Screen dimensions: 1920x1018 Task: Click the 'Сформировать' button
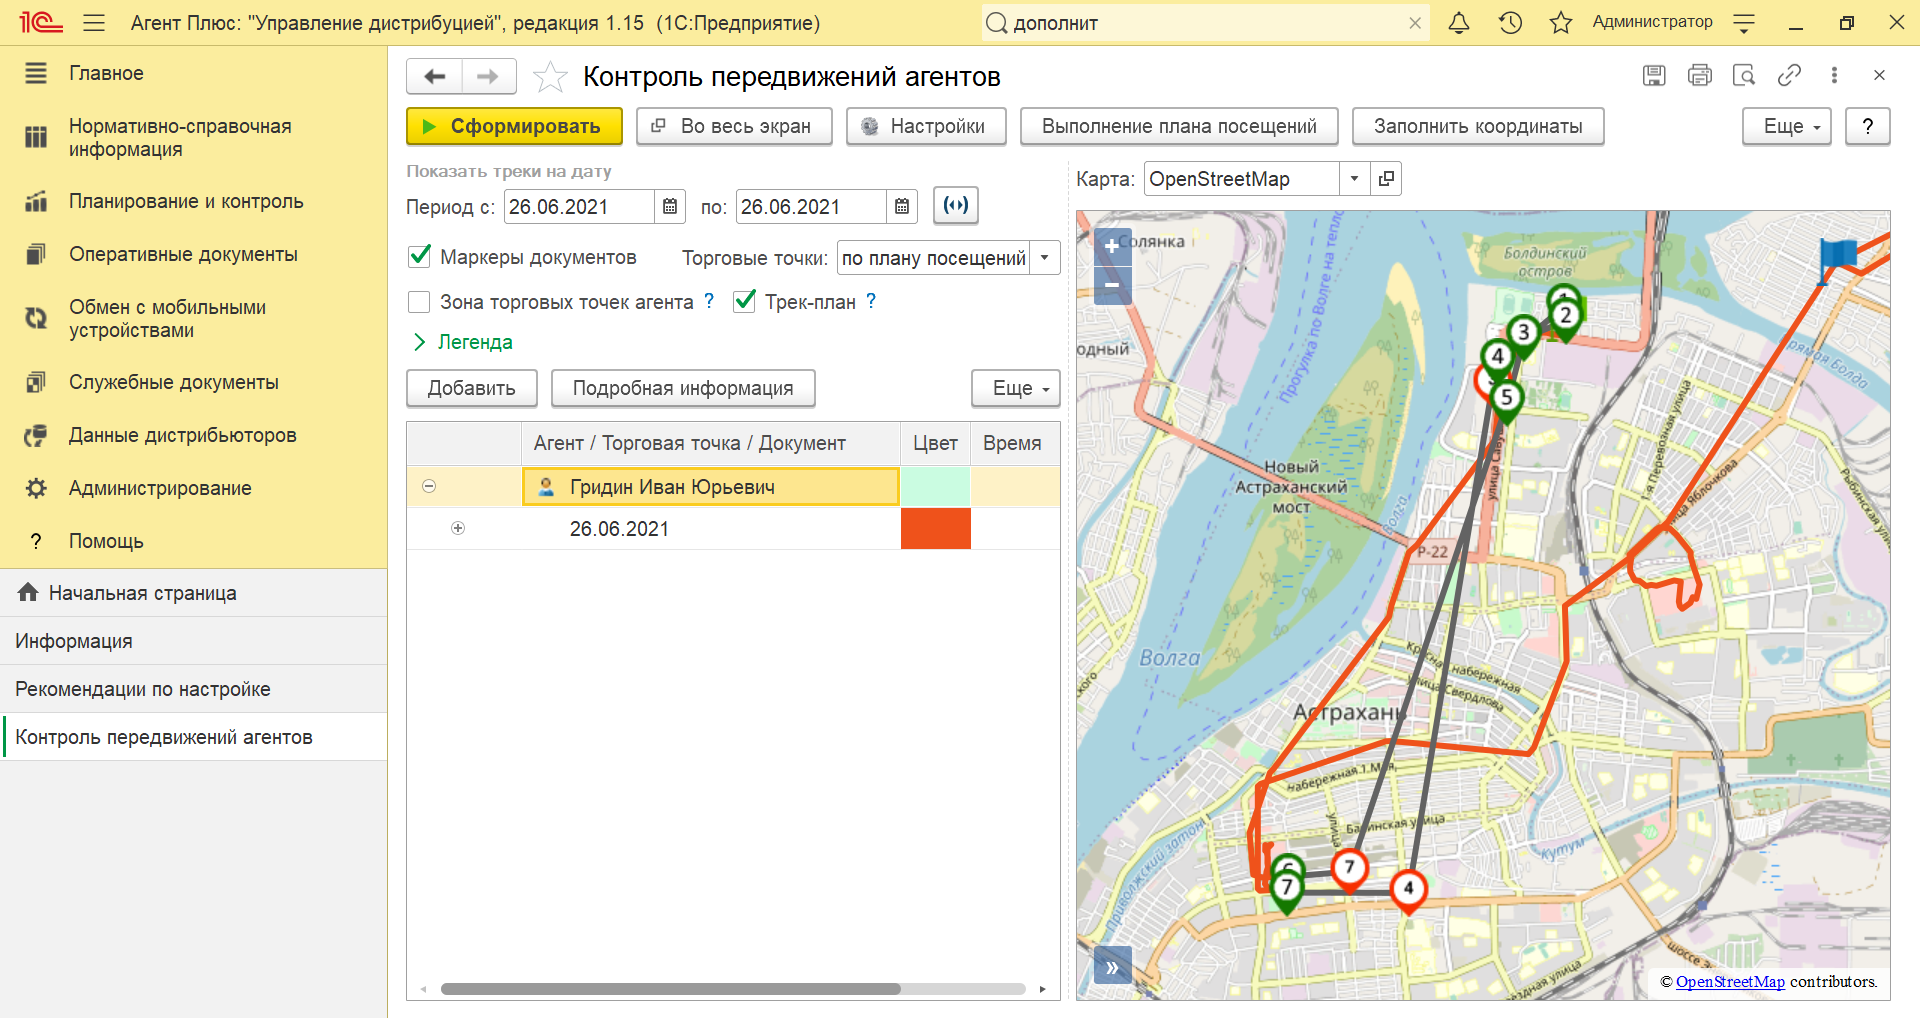(x=514, y=126)
